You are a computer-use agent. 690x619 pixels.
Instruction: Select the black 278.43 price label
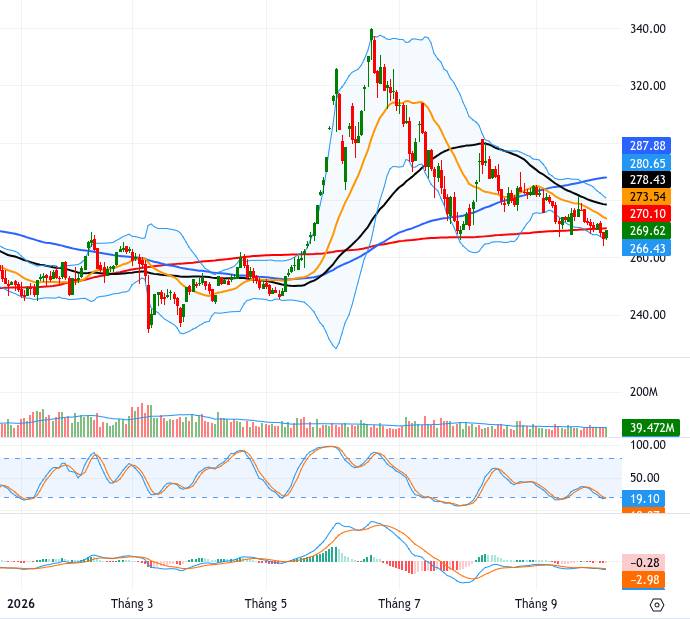pyautogui.click(x=646, y=179)
